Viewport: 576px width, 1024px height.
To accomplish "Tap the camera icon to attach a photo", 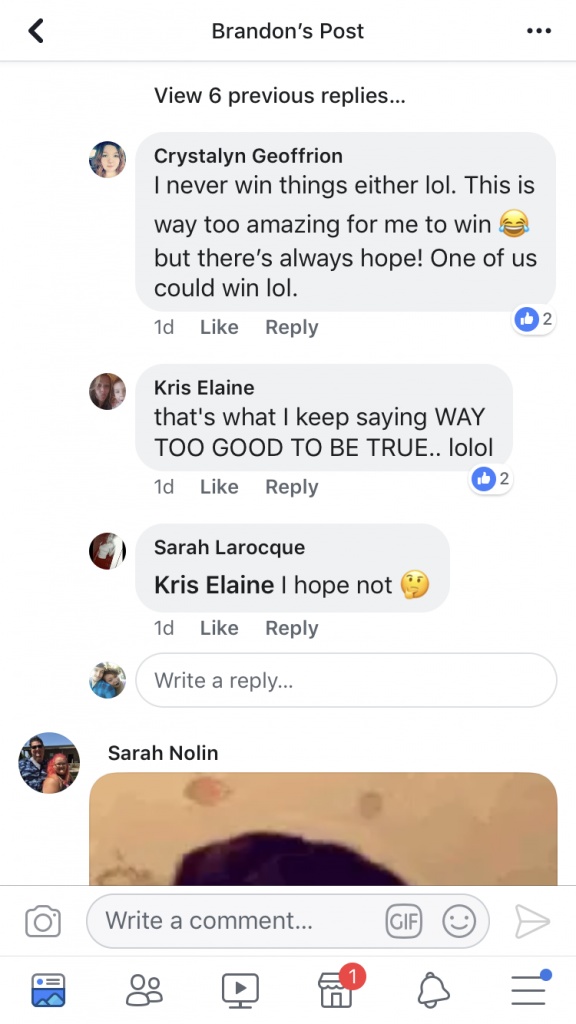I will [43, 921].
